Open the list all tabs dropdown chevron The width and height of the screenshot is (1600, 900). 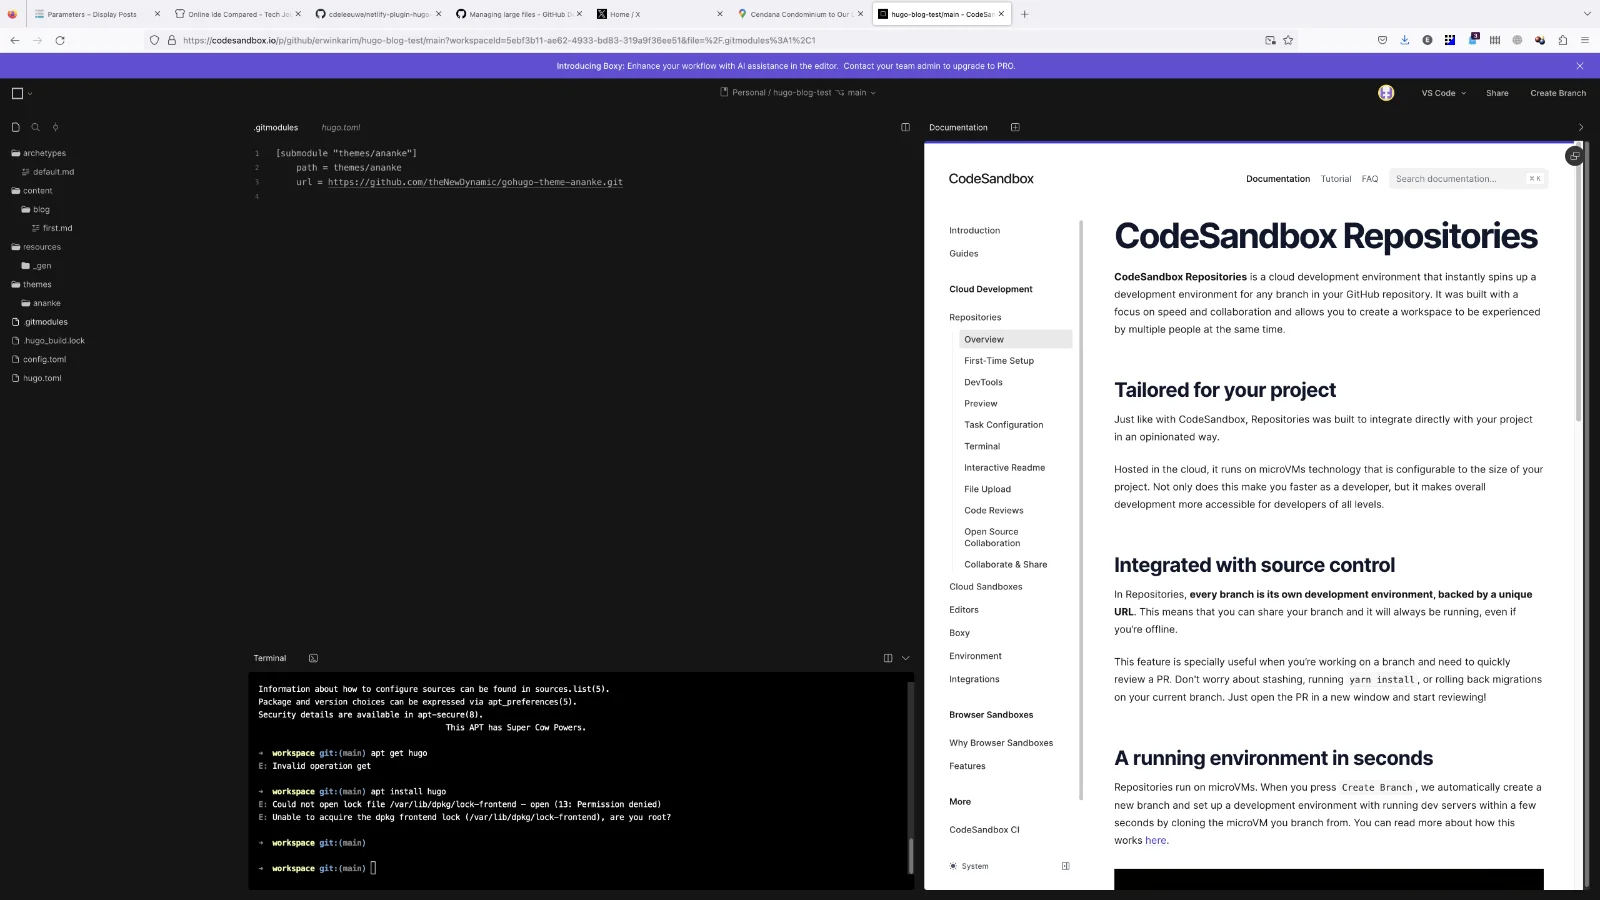pos(1586,14)
